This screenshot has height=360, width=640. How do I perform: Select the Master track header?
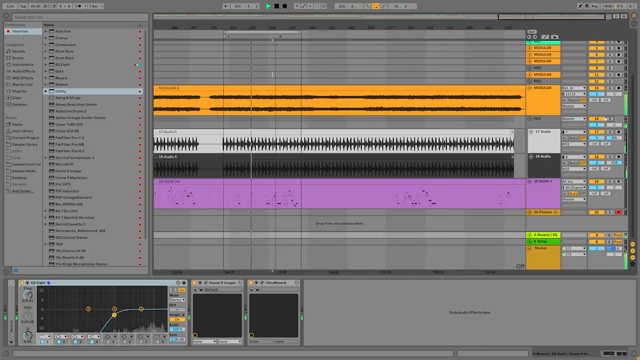[543, 258]
